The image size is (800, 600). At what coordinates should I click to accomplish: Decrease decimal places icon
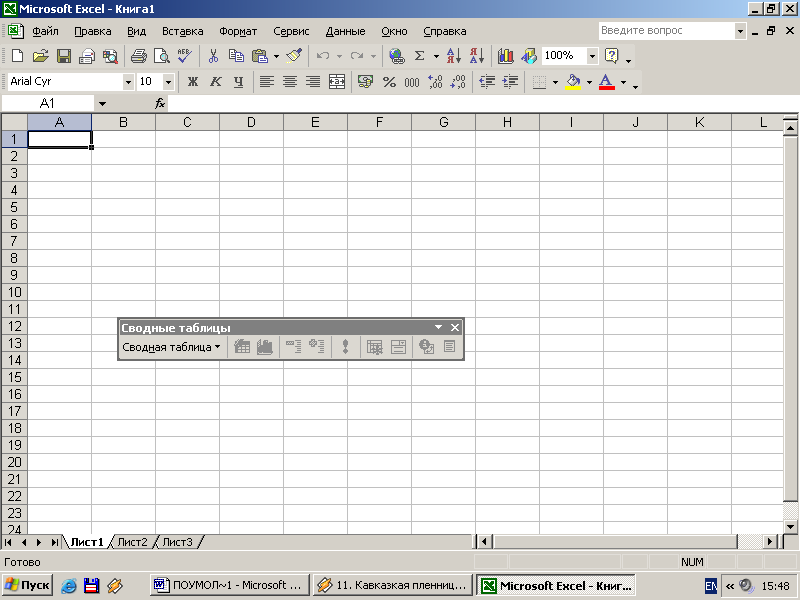[458, 82]
